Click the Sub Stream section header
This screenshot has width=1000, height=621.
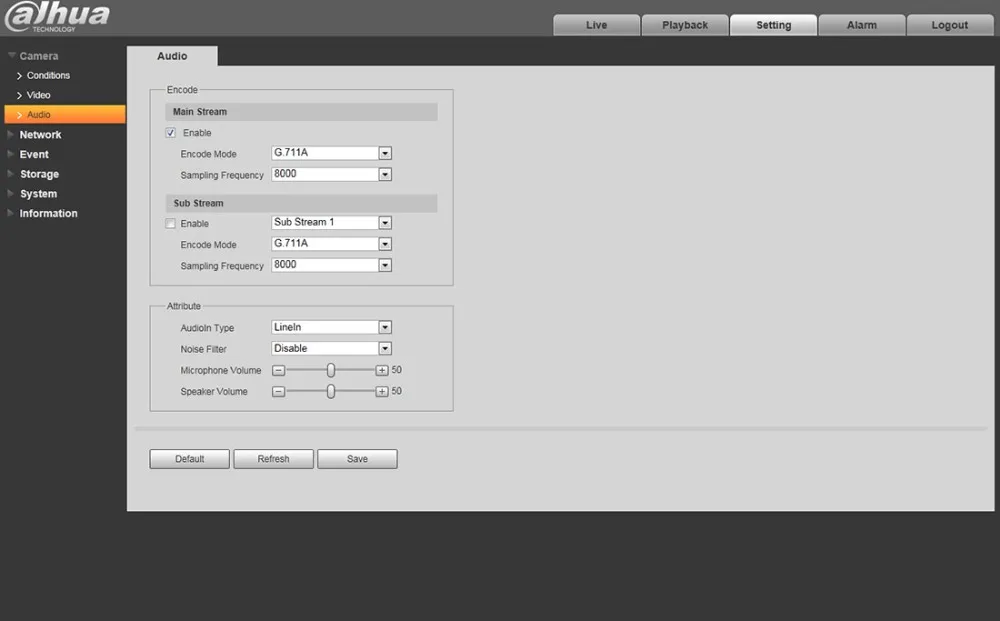pos(301,203)
